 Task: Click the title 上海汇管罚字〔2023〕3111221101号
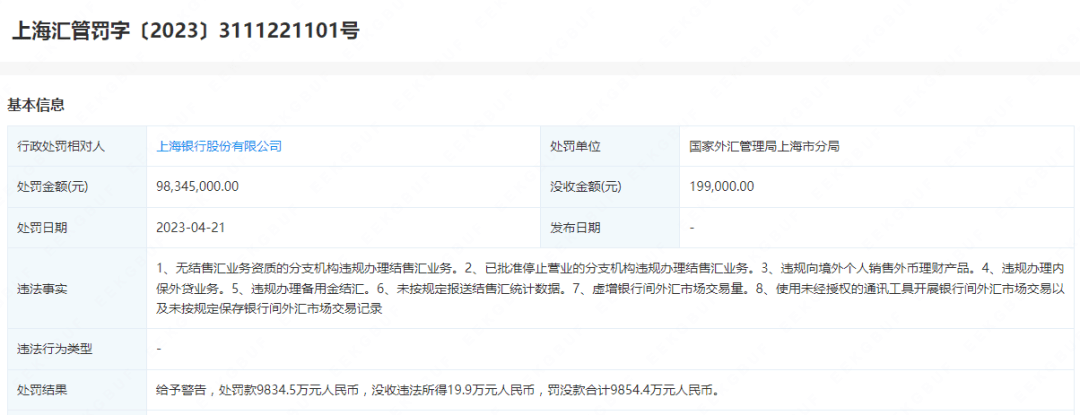click(x=186, y=30)
